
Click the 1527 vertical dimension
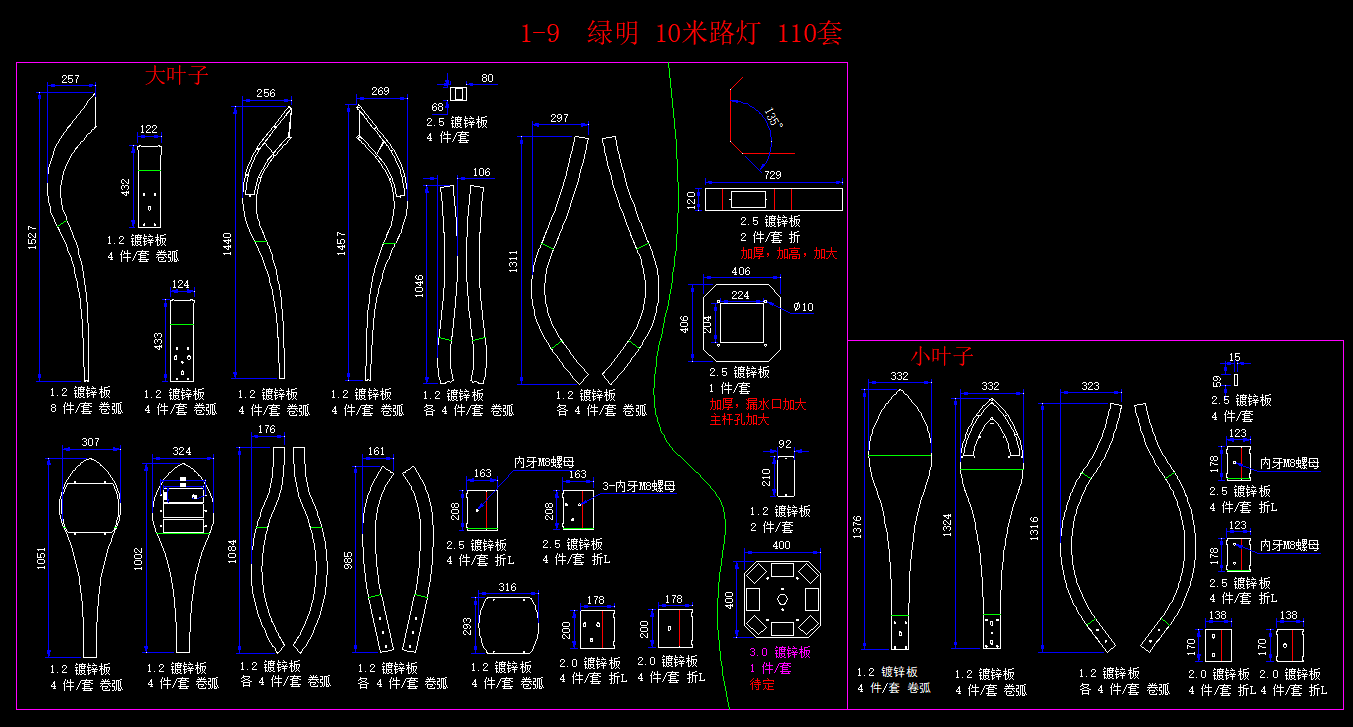31,238
